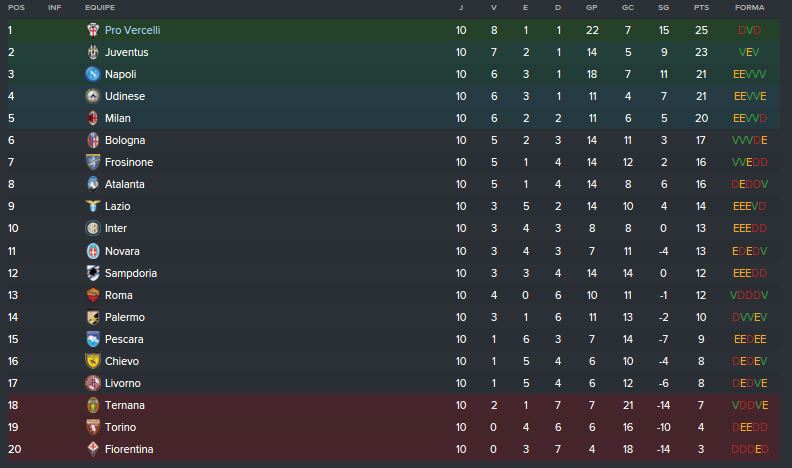Click the Sampdoria club crest icon
The height and width of the screenshot is (468, 792).
93,273
